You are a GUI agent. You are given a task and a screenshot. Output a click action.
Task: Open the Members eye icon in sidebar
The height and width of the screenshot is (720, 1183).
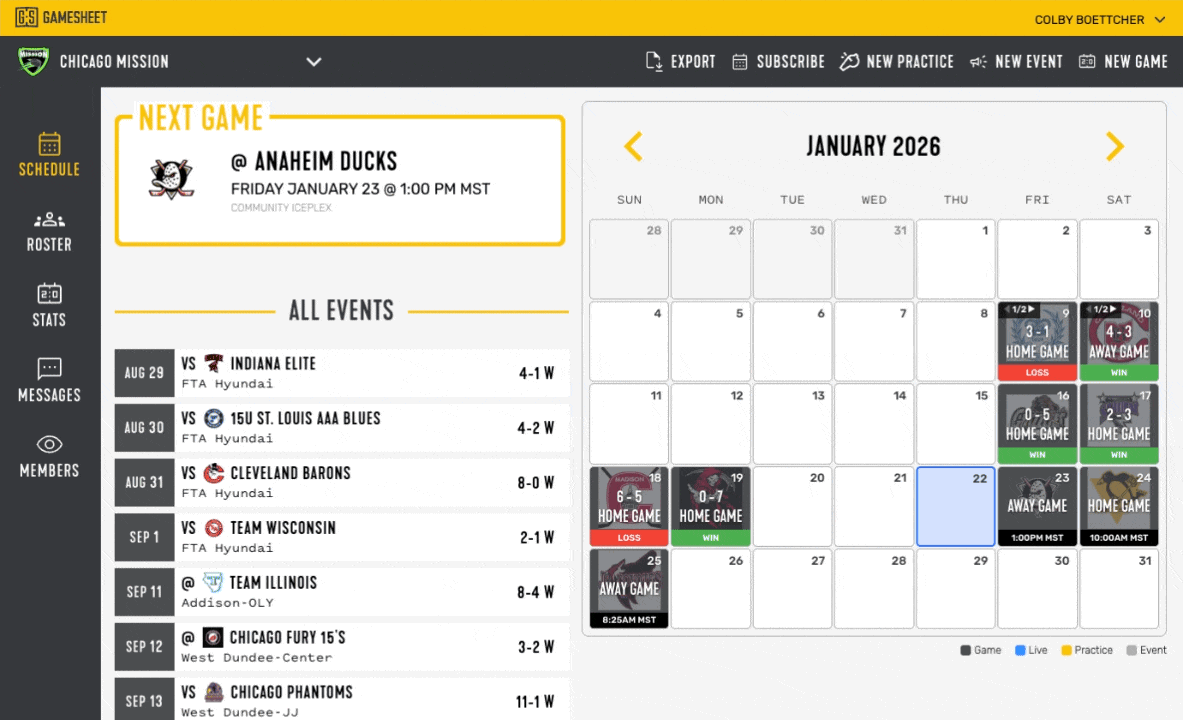pyautogui.click(x=50, y=444)
